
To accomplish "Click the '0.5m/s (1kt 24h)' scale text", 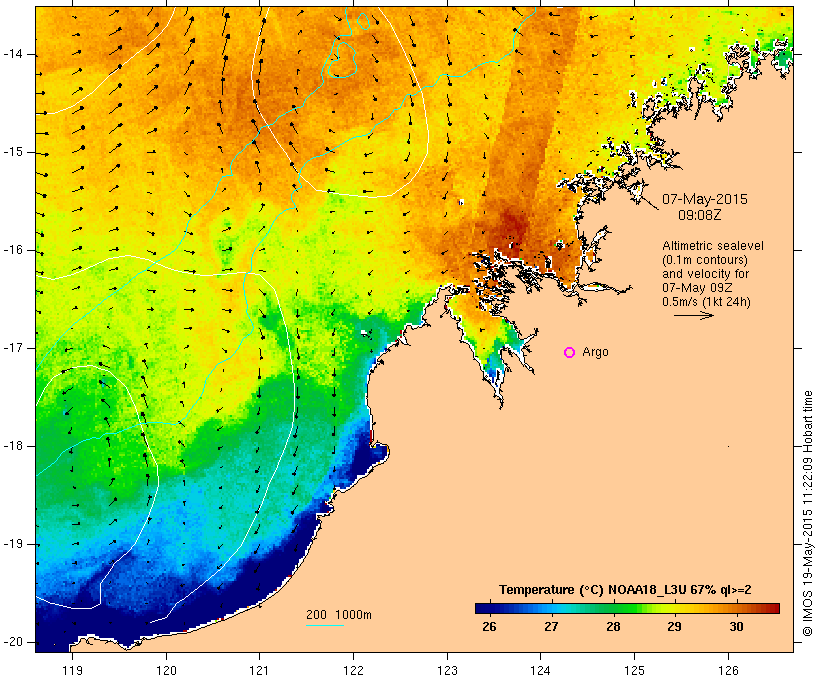I will point(707,302).
